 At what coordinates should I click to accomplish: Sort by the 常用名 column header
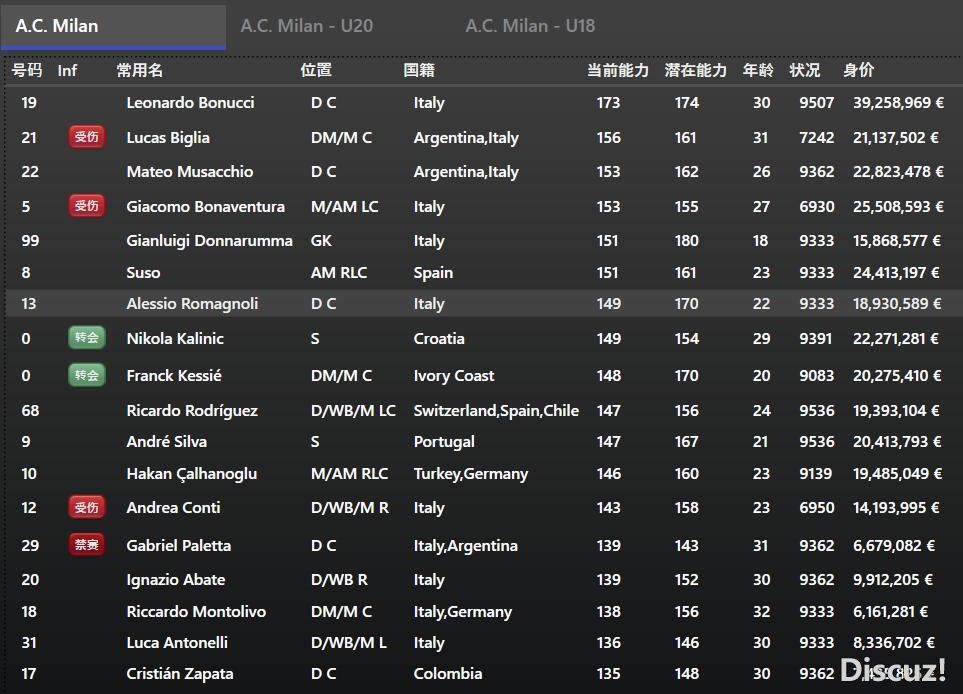(x=140, y=70)
